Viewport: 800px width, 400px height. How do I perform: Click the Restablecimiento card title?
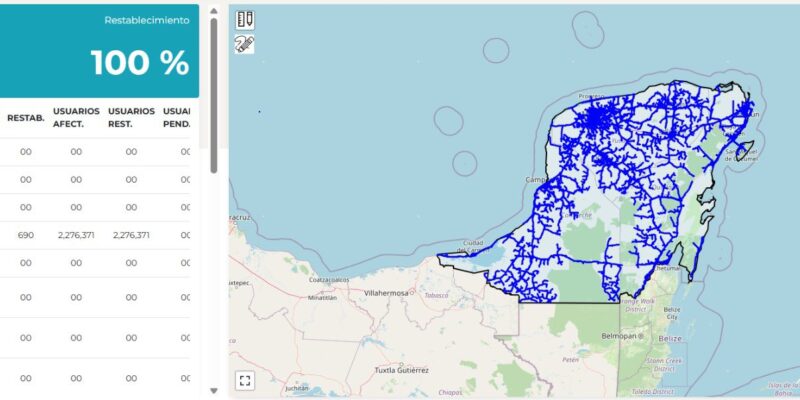point(146,20)
